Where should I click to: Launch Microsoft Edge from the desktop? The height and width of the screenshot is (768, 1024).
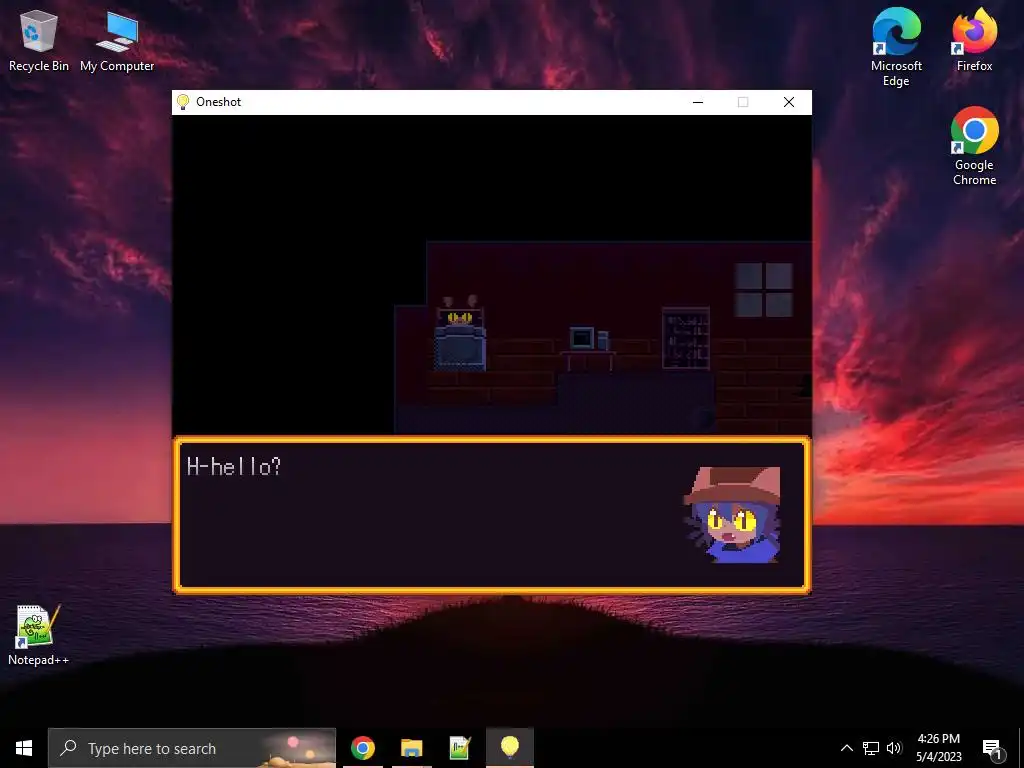[x=896, y=47]
